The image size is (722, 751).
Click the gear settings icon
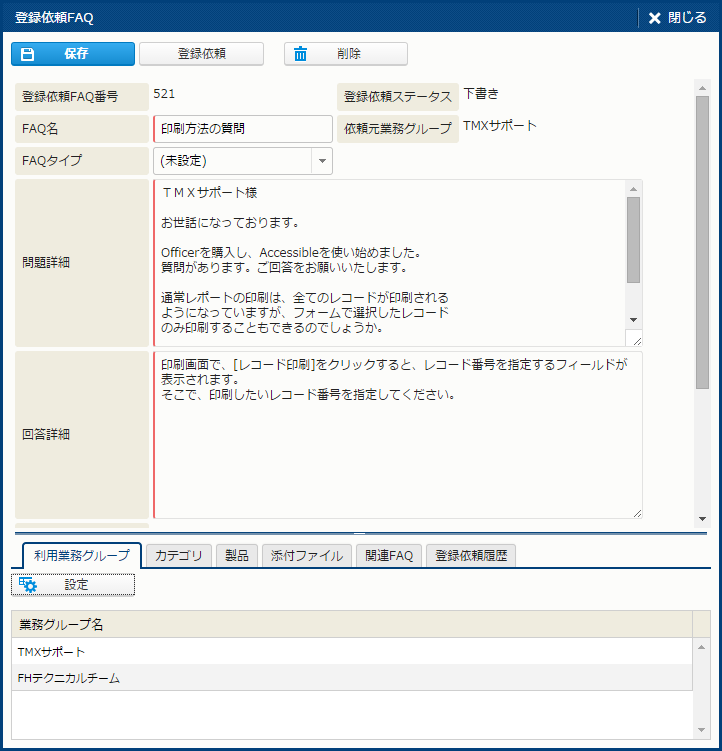coord(28,585)
